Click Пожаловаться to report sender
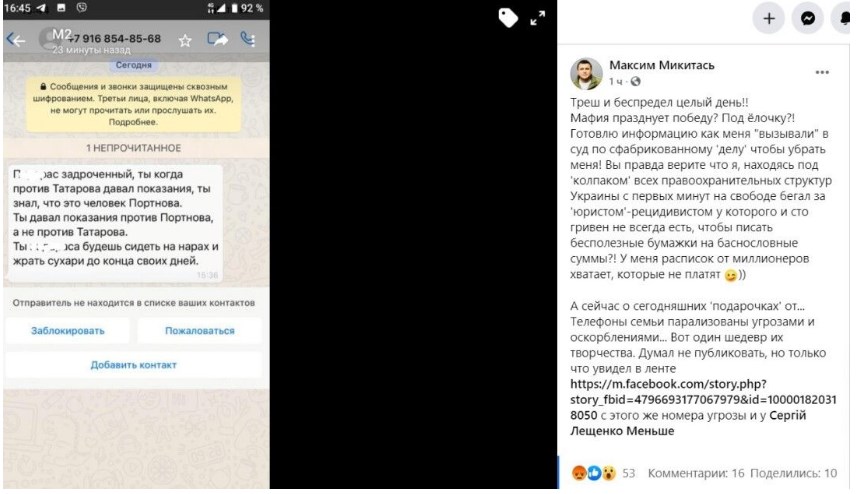 [x=199, y=331]
